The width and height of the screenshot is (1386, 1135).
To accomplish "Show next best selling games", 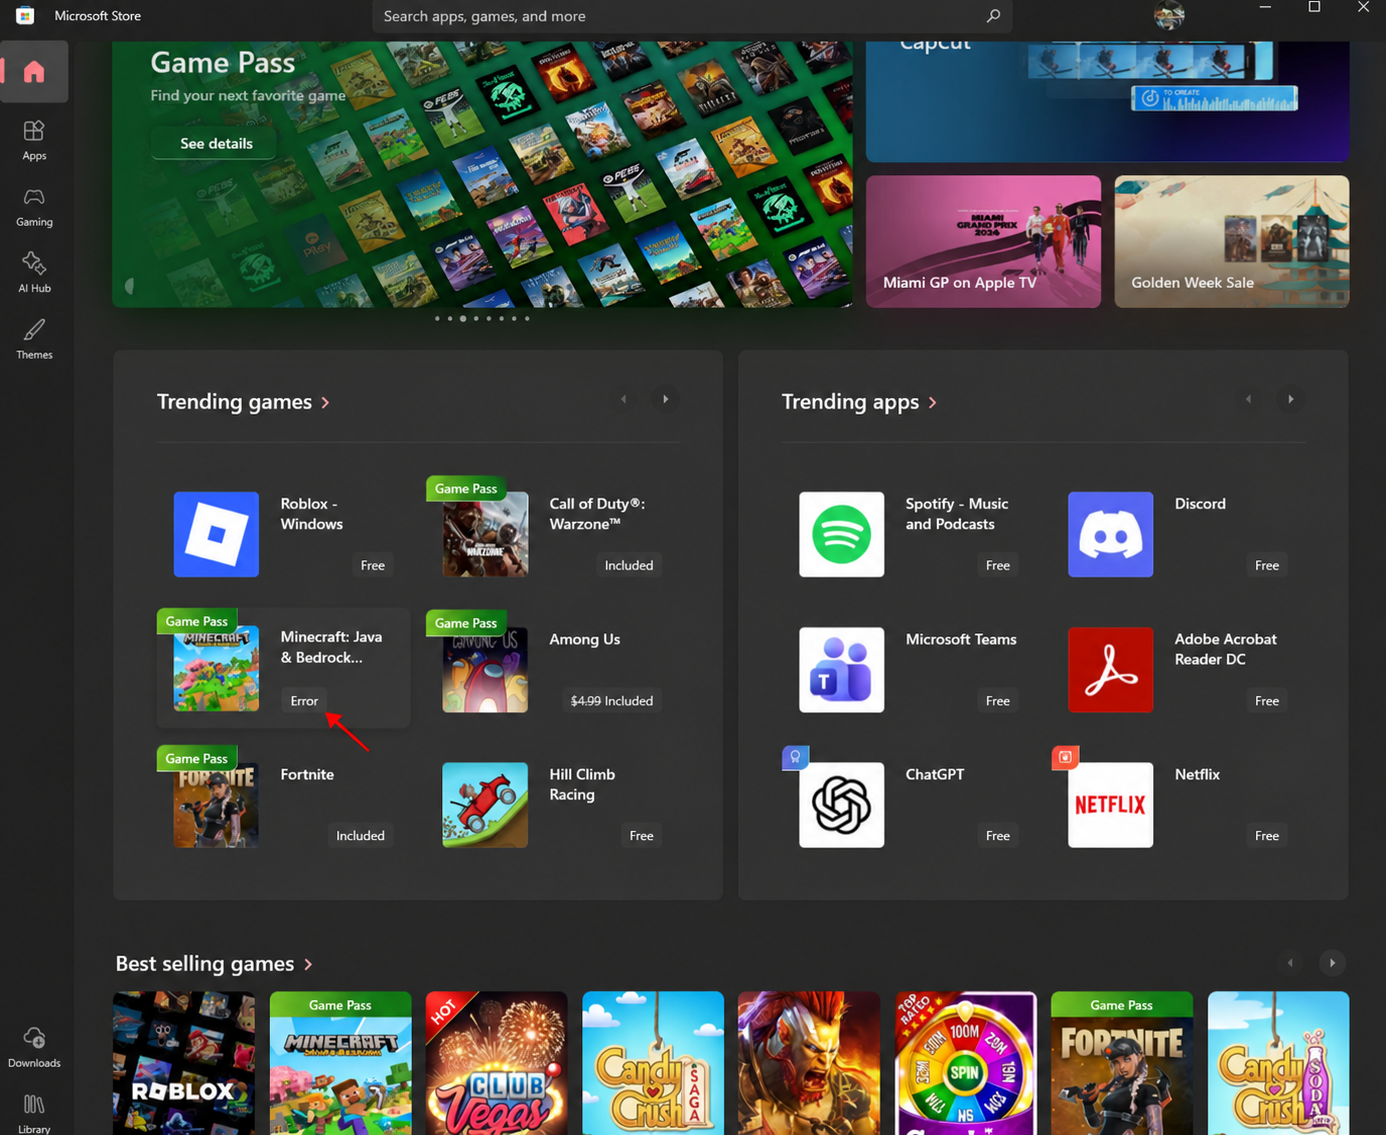I will click(1332, 963).
